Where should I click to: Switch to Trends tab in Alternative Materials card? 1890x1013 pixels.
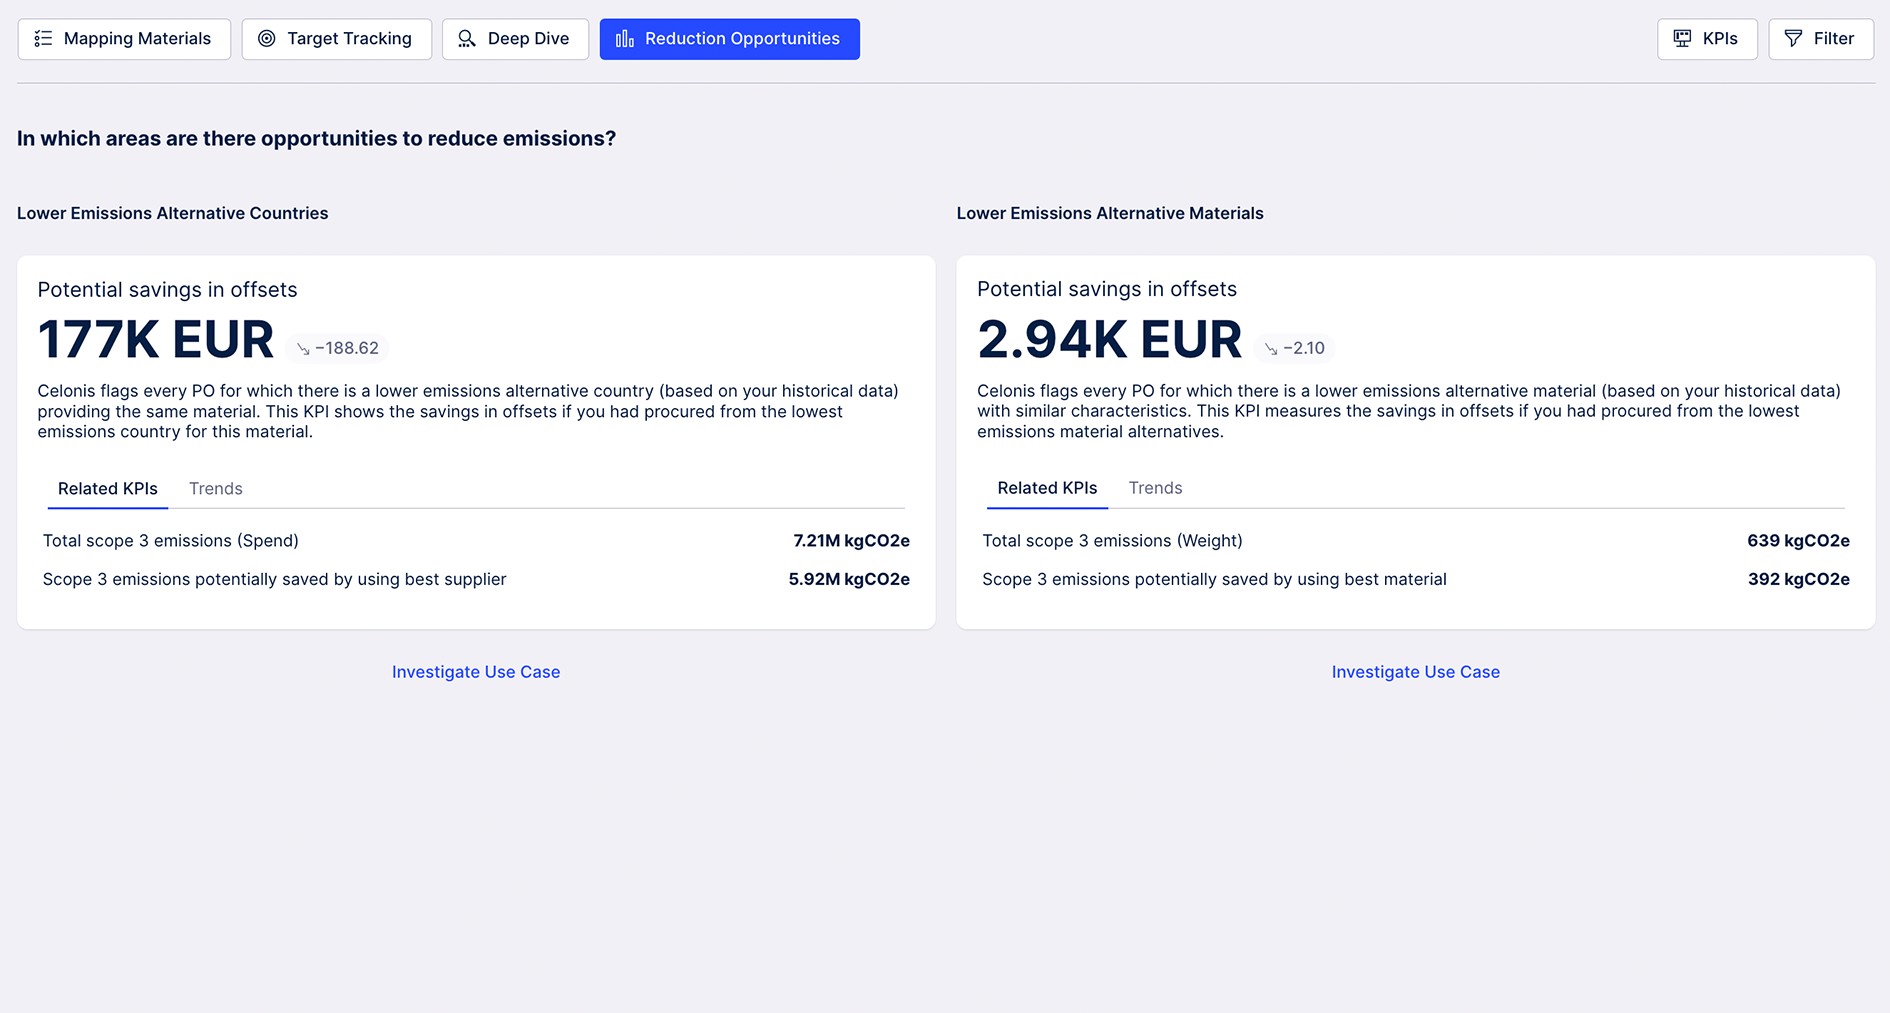click(1155, 488)
